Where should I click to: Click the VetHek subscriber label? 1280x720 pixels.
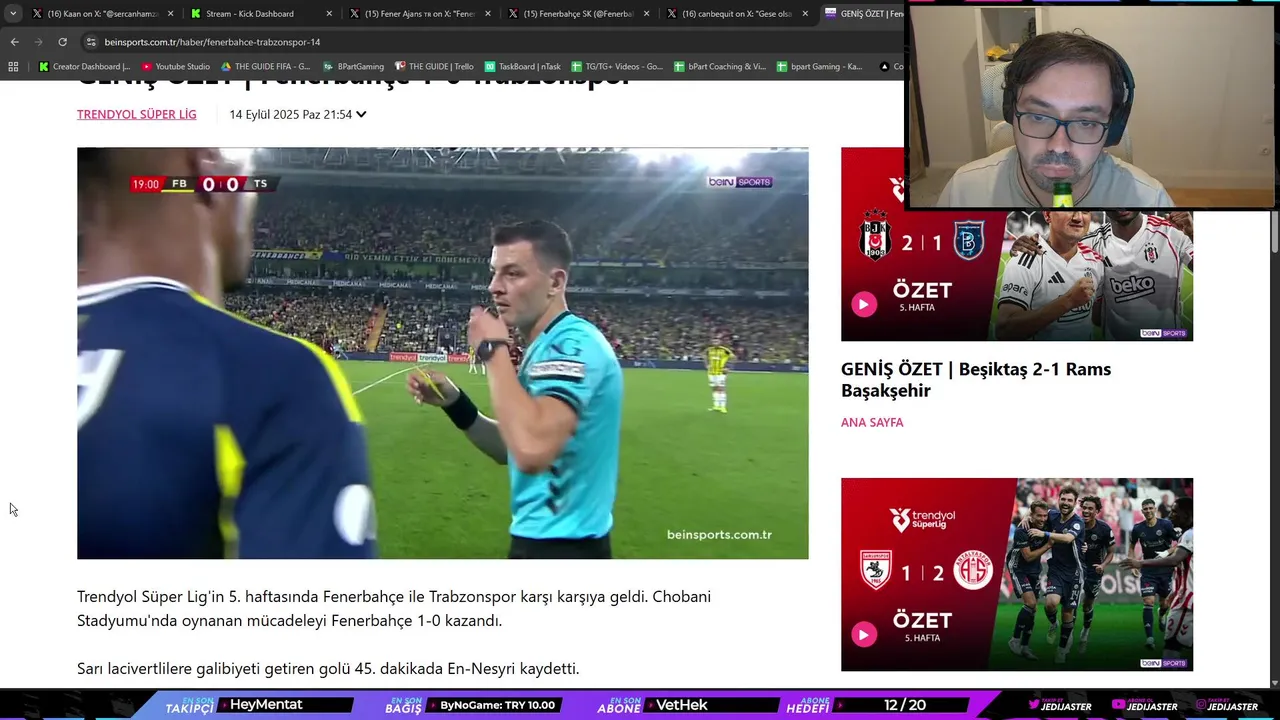pyautogui.click(x=682, y=705)
